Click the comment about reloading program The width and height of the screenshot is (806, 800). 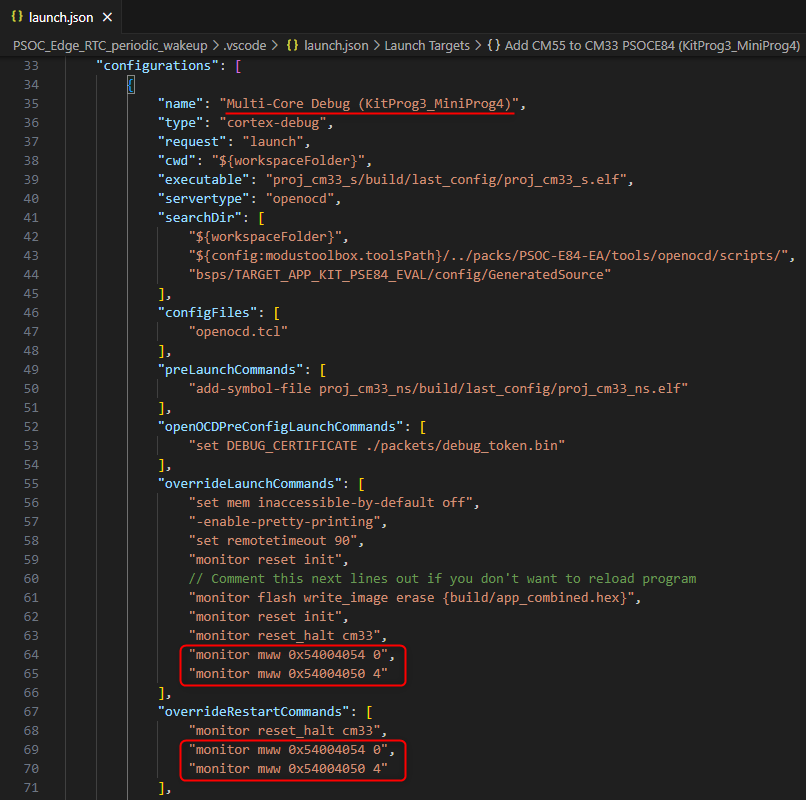(442, 579)
